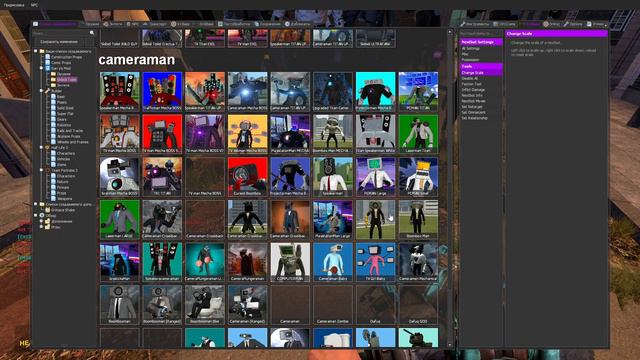
Task: Spawn the Cameraman Baby icon
Action: [333, 262]
